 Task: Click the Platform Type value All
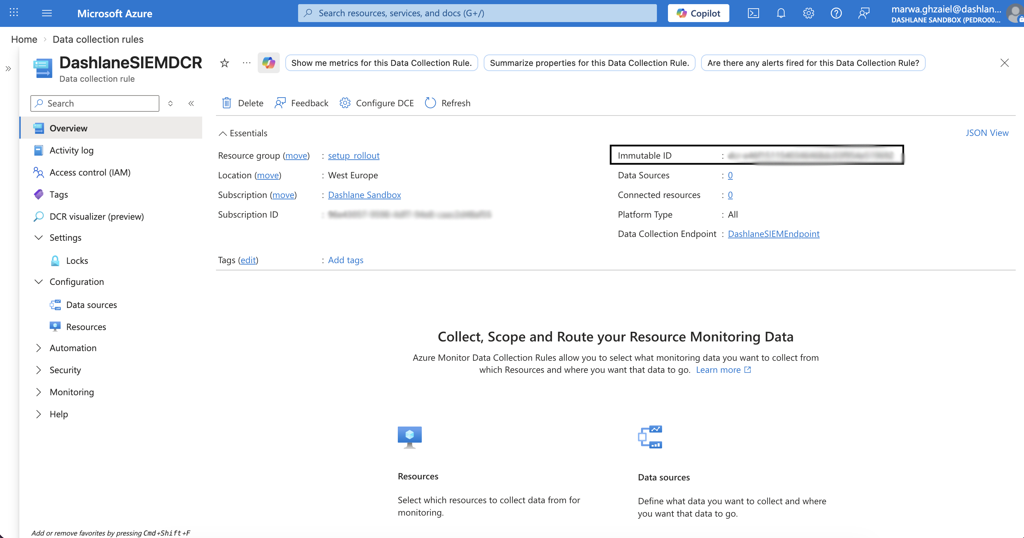[x=733, y=214]
